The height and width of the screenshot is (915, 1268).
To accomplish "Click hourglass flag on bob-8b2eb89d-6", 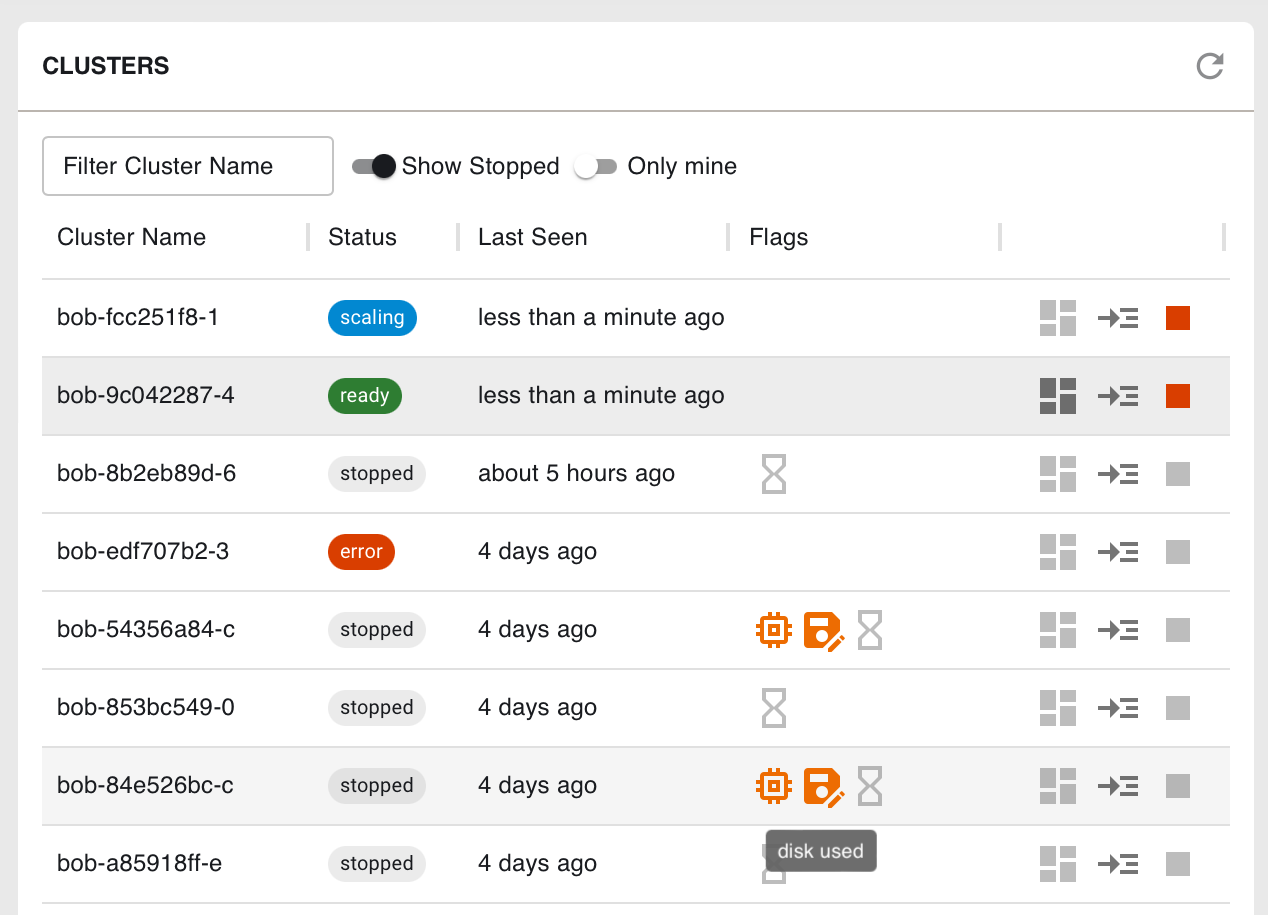I will [x=774, y=474].
